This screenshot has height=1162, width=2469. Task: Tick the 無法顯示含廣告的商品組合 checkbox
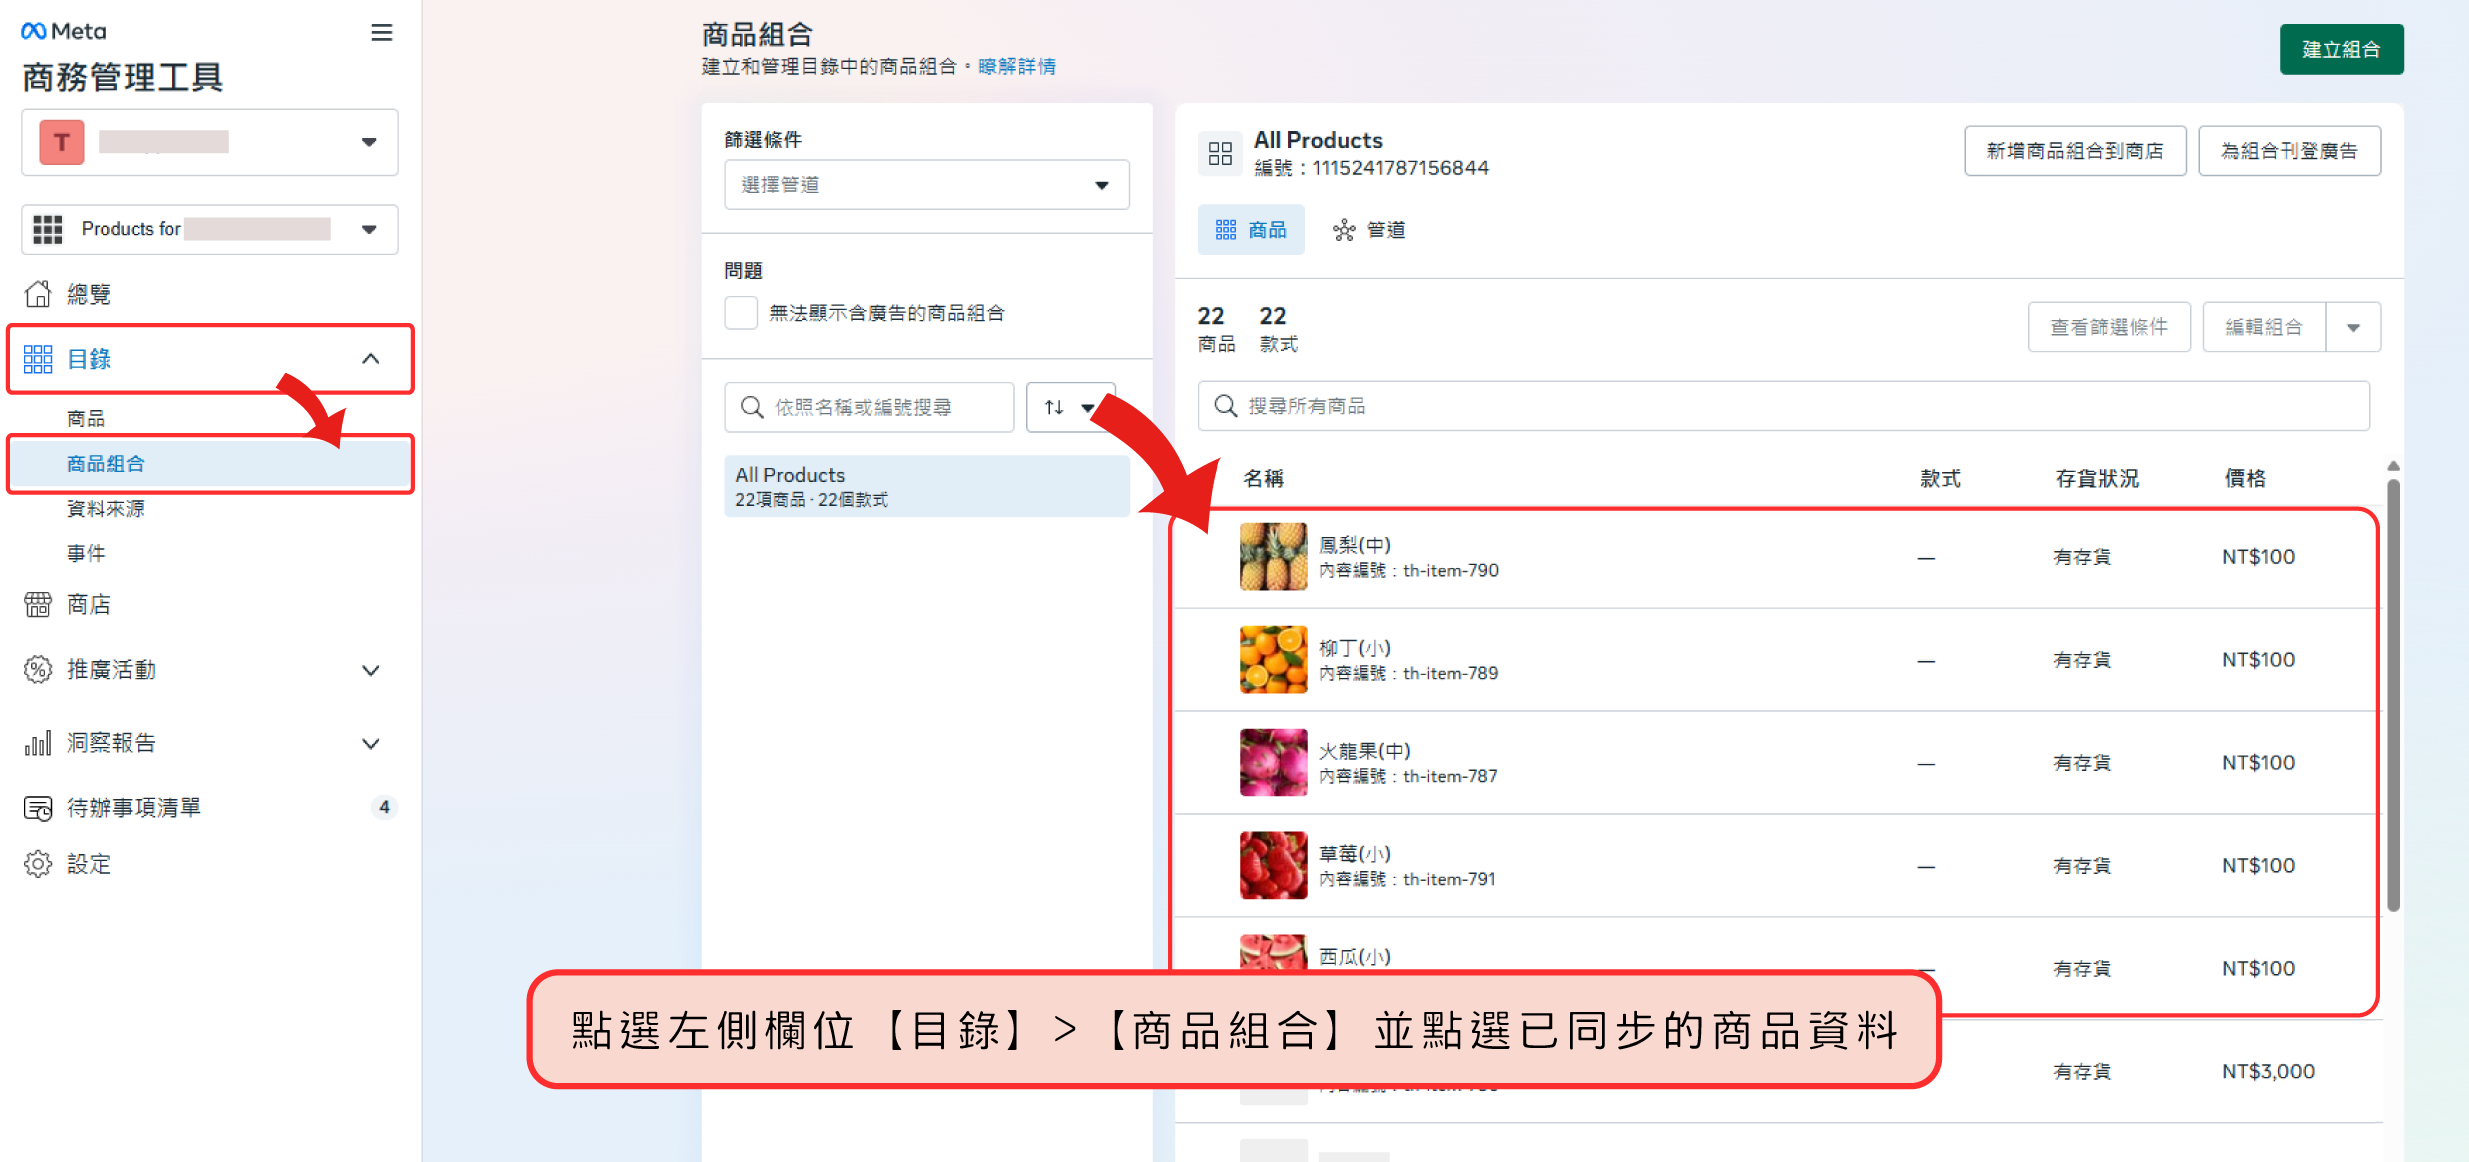click(x=741, y=313)
